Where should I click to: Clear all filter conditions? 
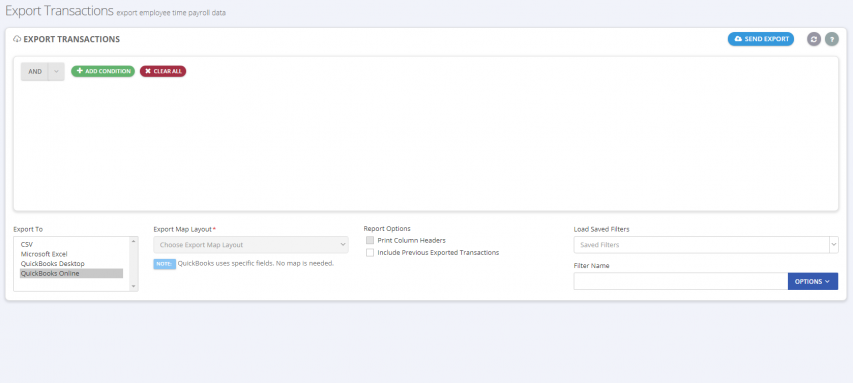point(163,71)
